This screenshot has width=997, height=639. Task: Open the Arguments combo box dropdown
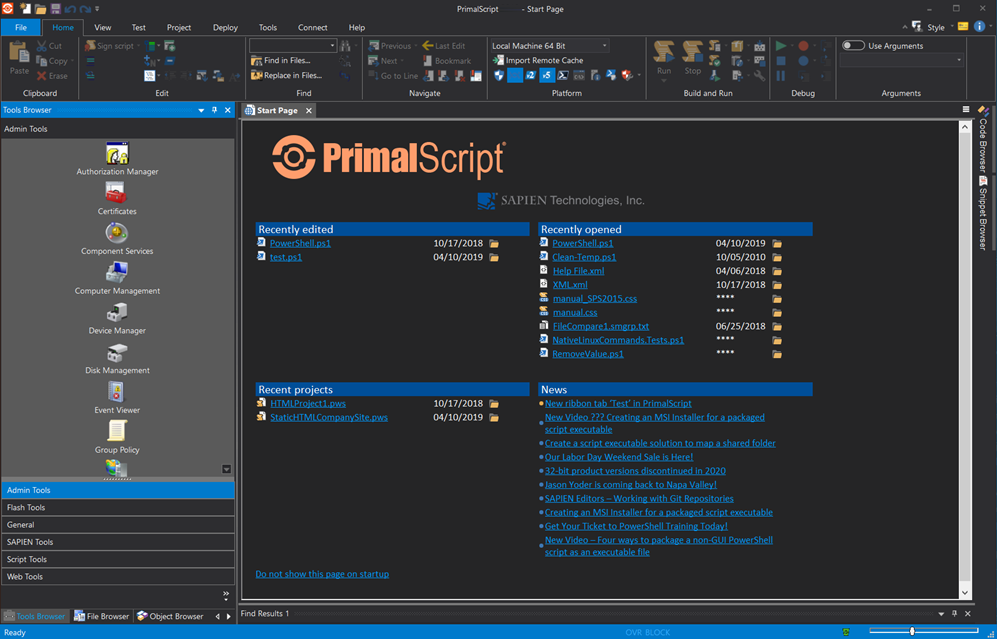(x=959, y=60)
